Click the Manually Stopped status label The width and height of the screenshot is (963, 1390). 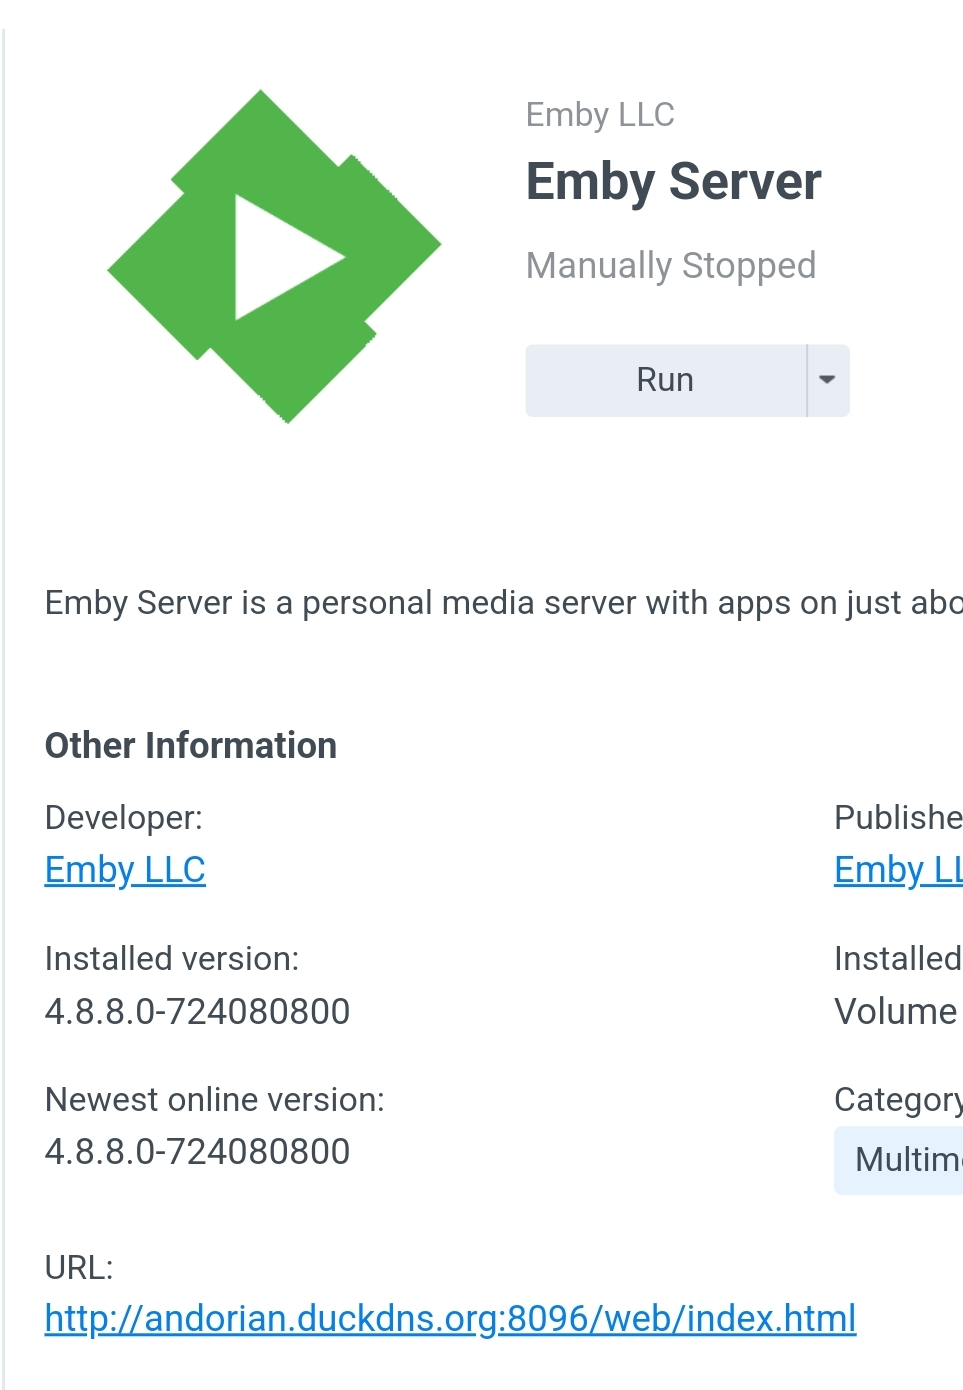[x=671, y=265]
